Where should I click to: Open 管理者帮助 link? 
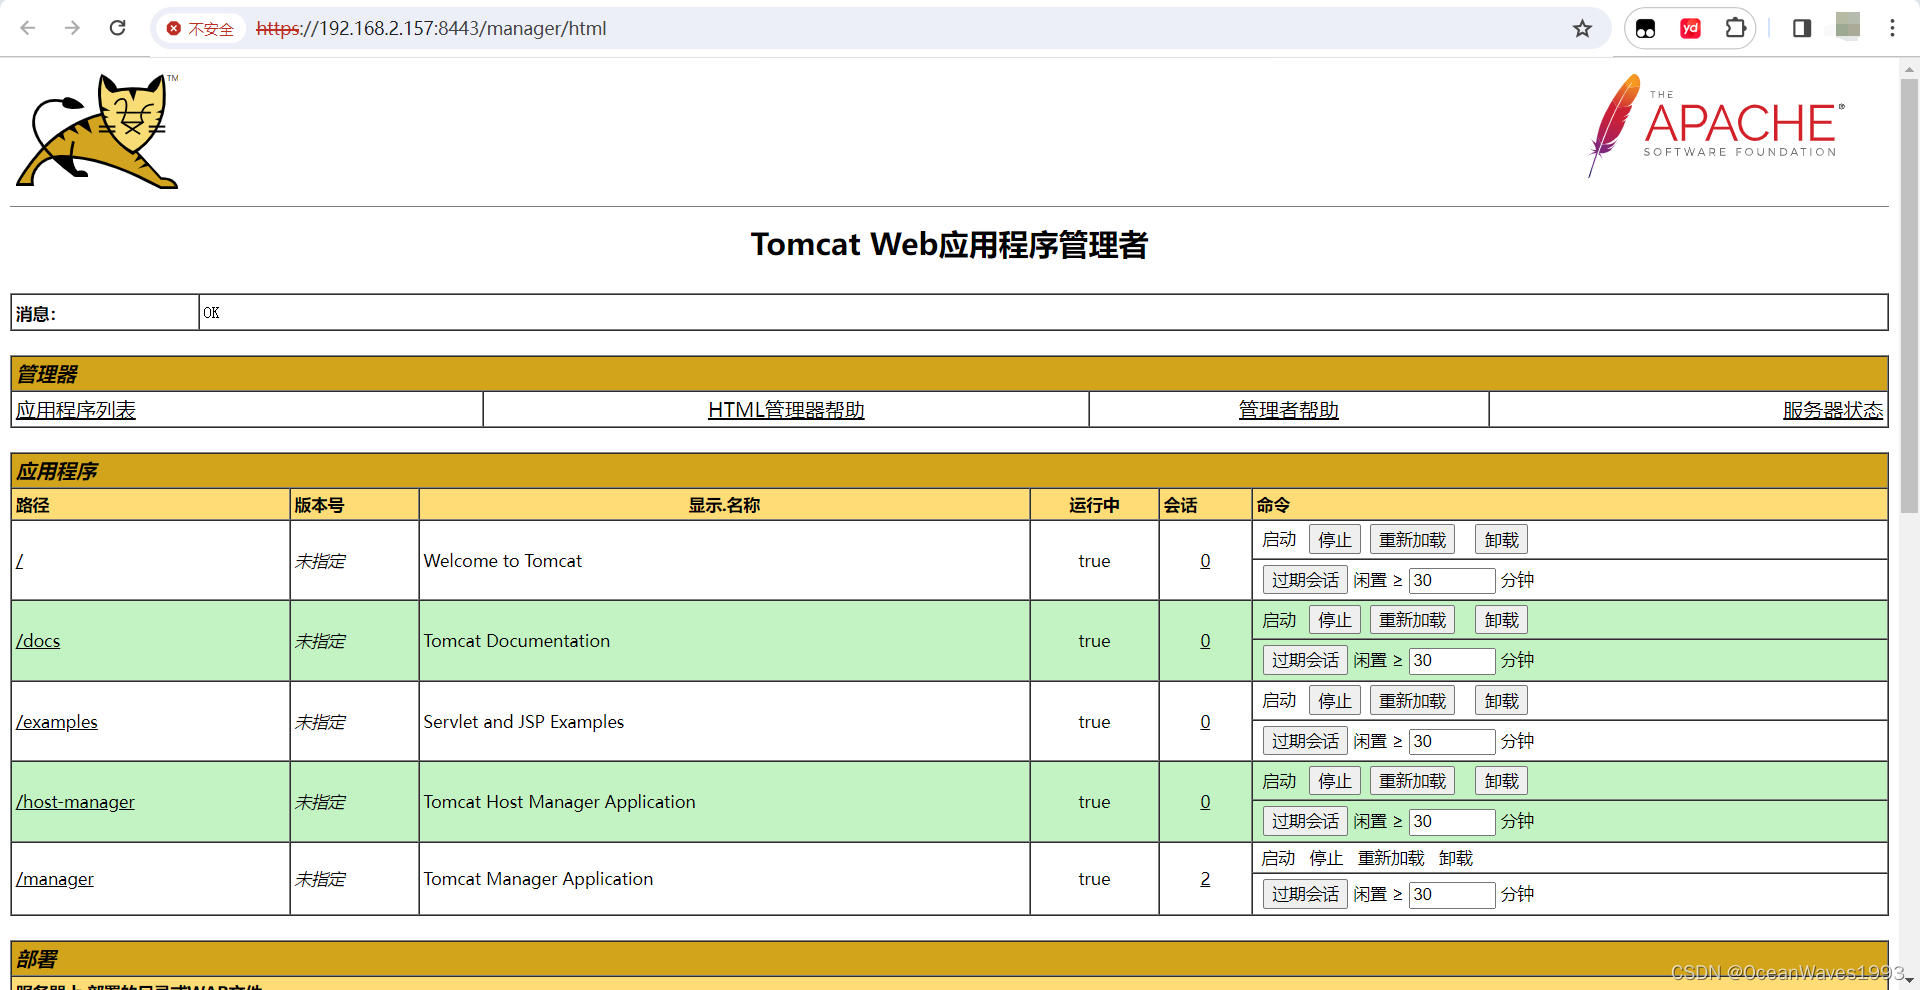coord(1288,410)
